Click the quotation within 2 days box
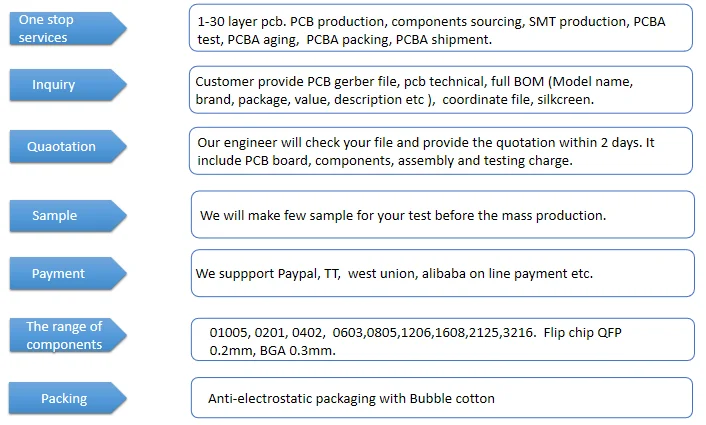Screen dimensions: 706x425 click(x=440, y=152)
